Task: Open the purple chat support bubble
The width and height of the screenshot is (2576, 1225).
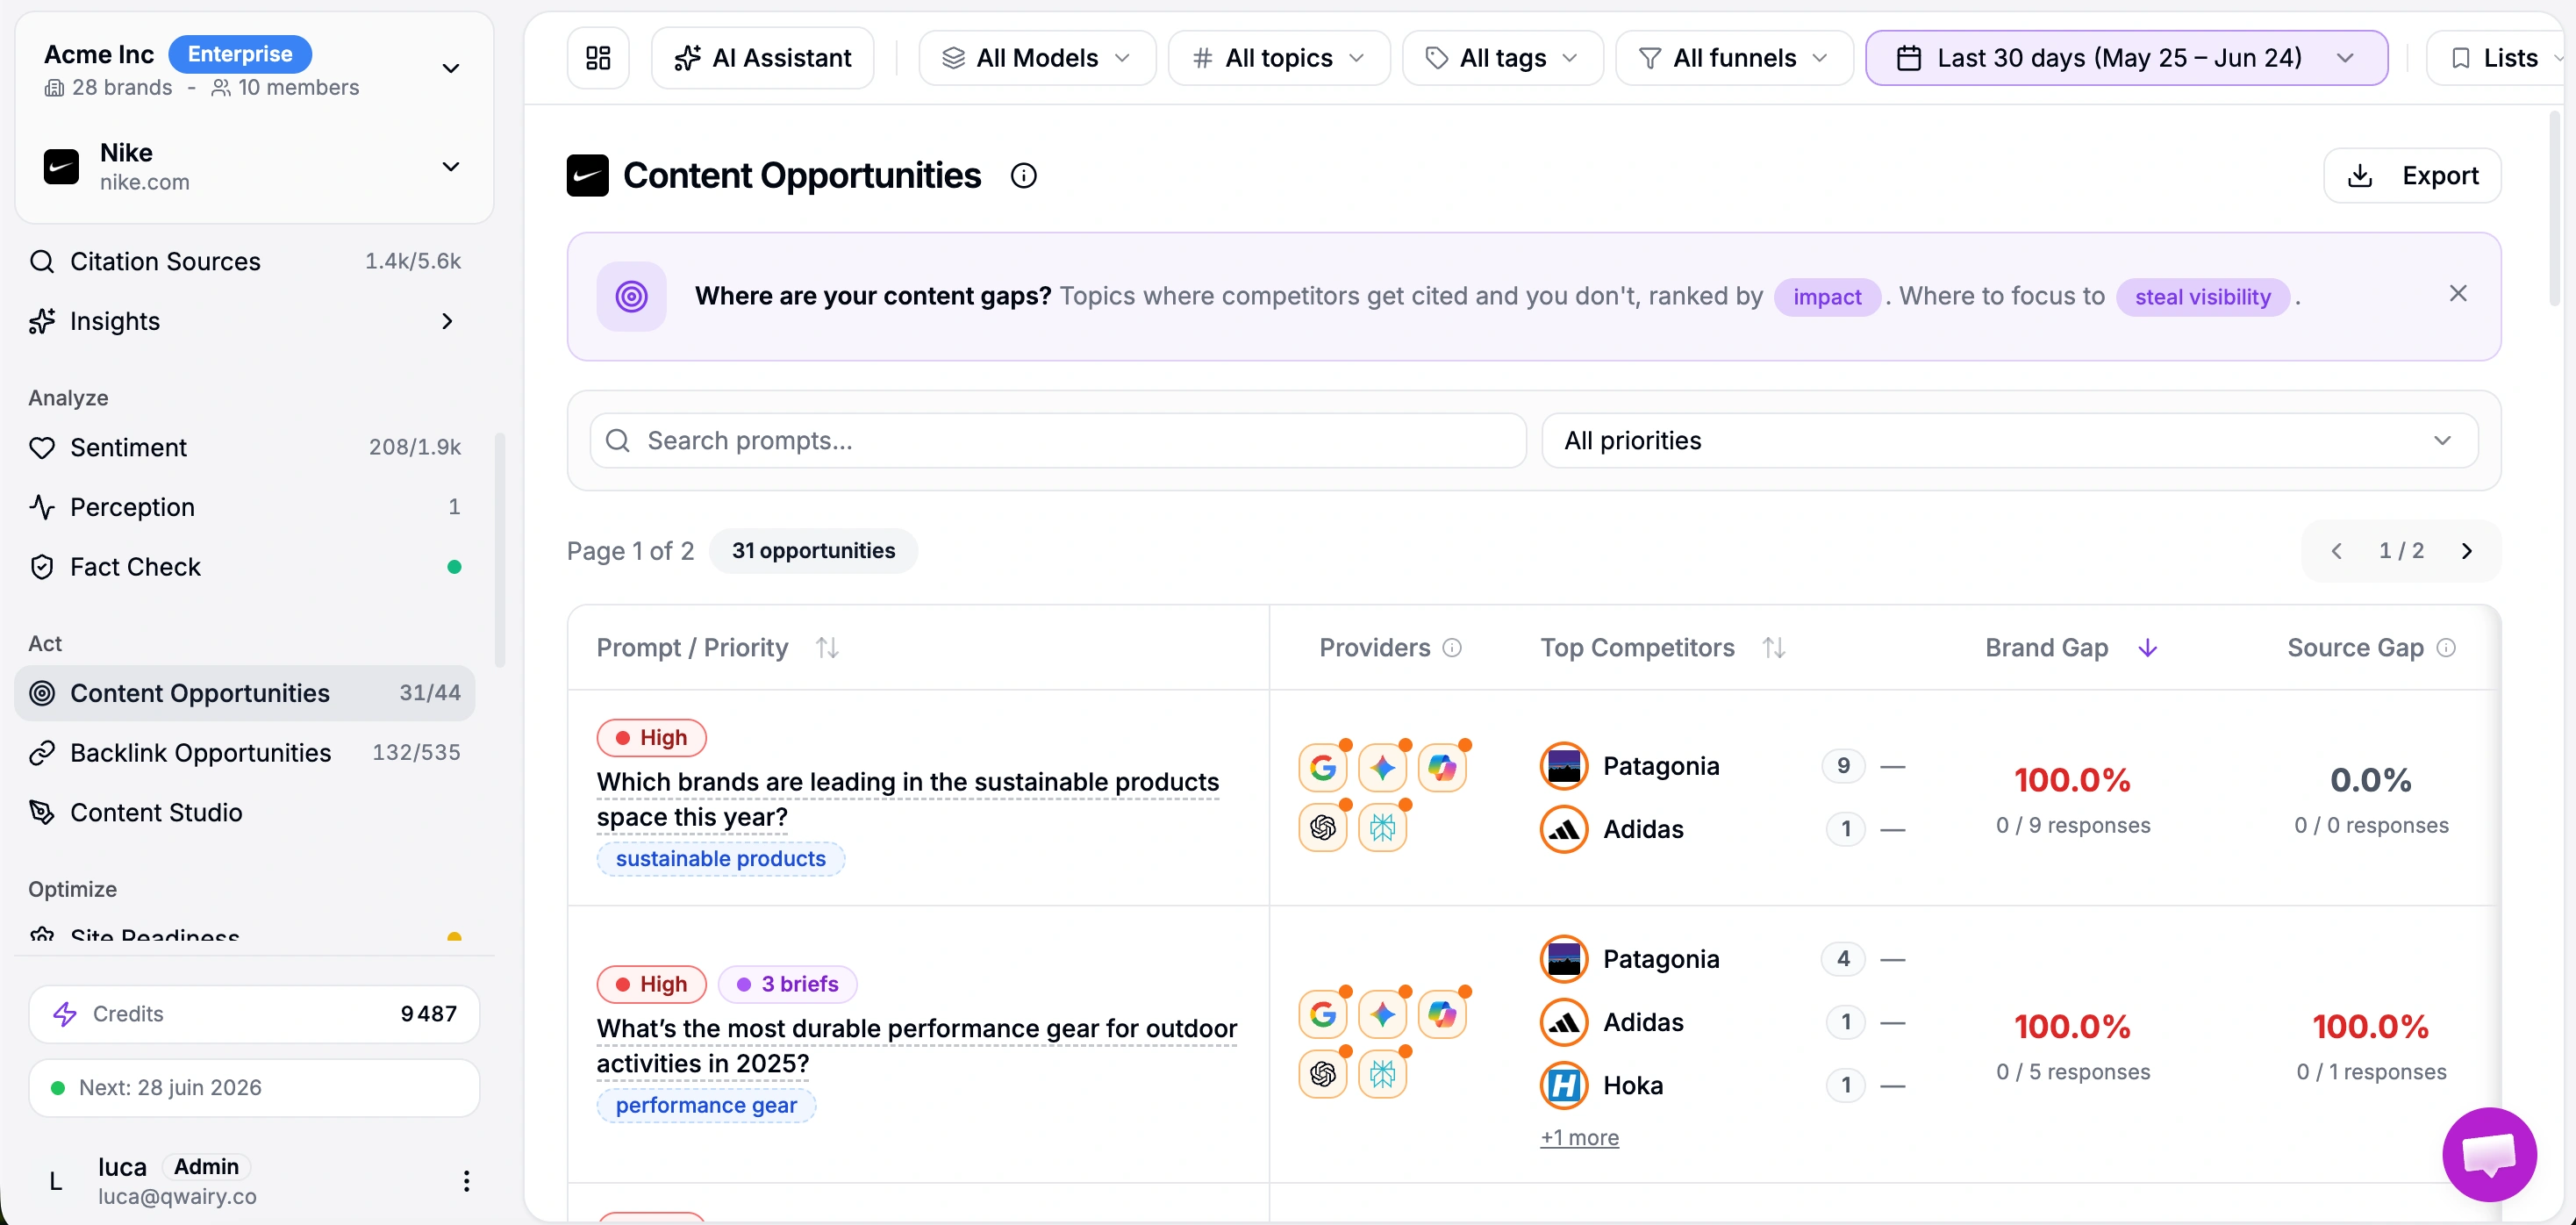Action: pos(2489,1154)
